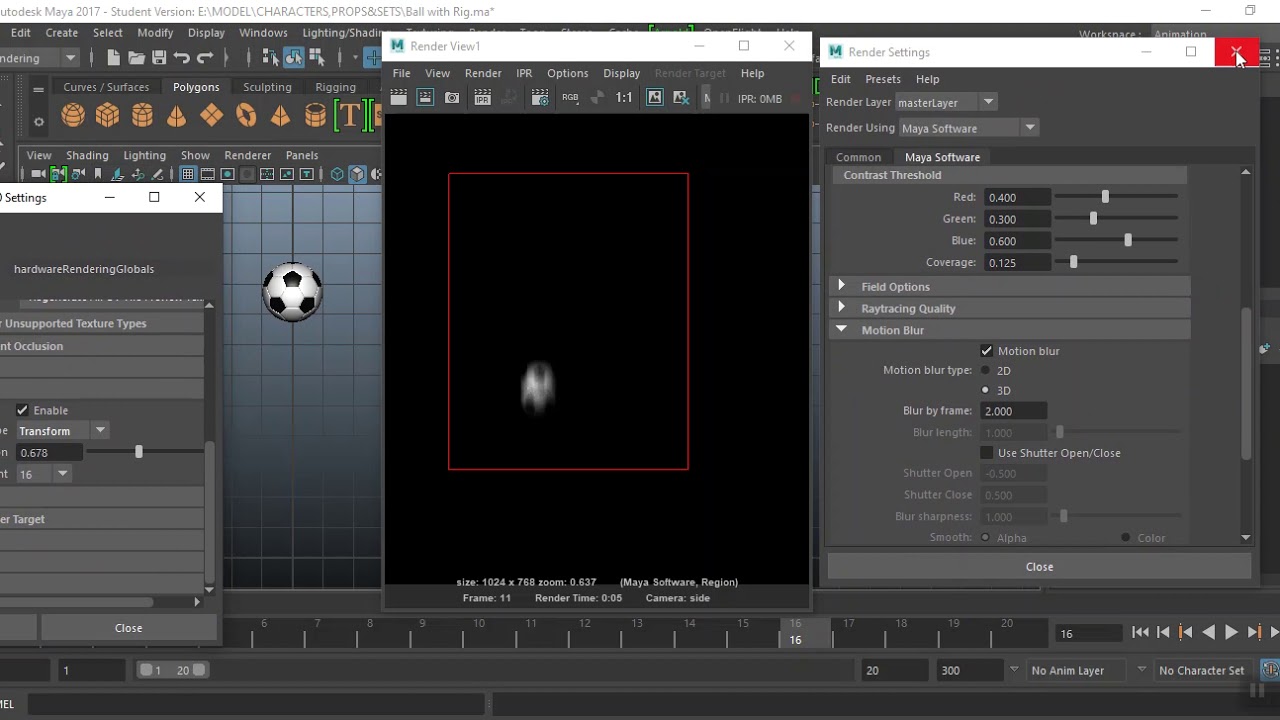Toggle the auto keyframe button near Character Set

pos(1270,670)
